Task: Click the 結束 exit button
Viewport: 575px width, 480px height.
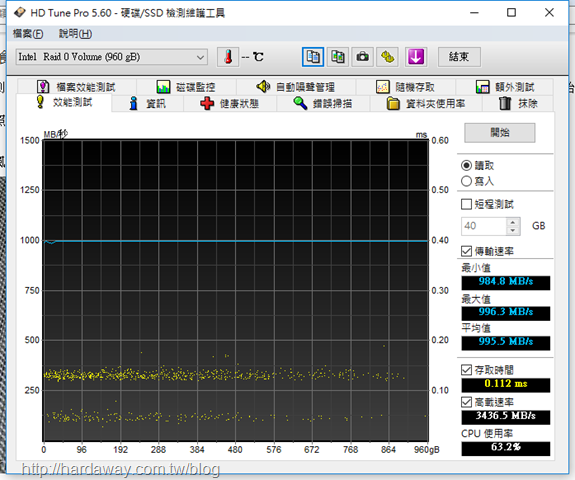Action: click(x=459, y=57)
